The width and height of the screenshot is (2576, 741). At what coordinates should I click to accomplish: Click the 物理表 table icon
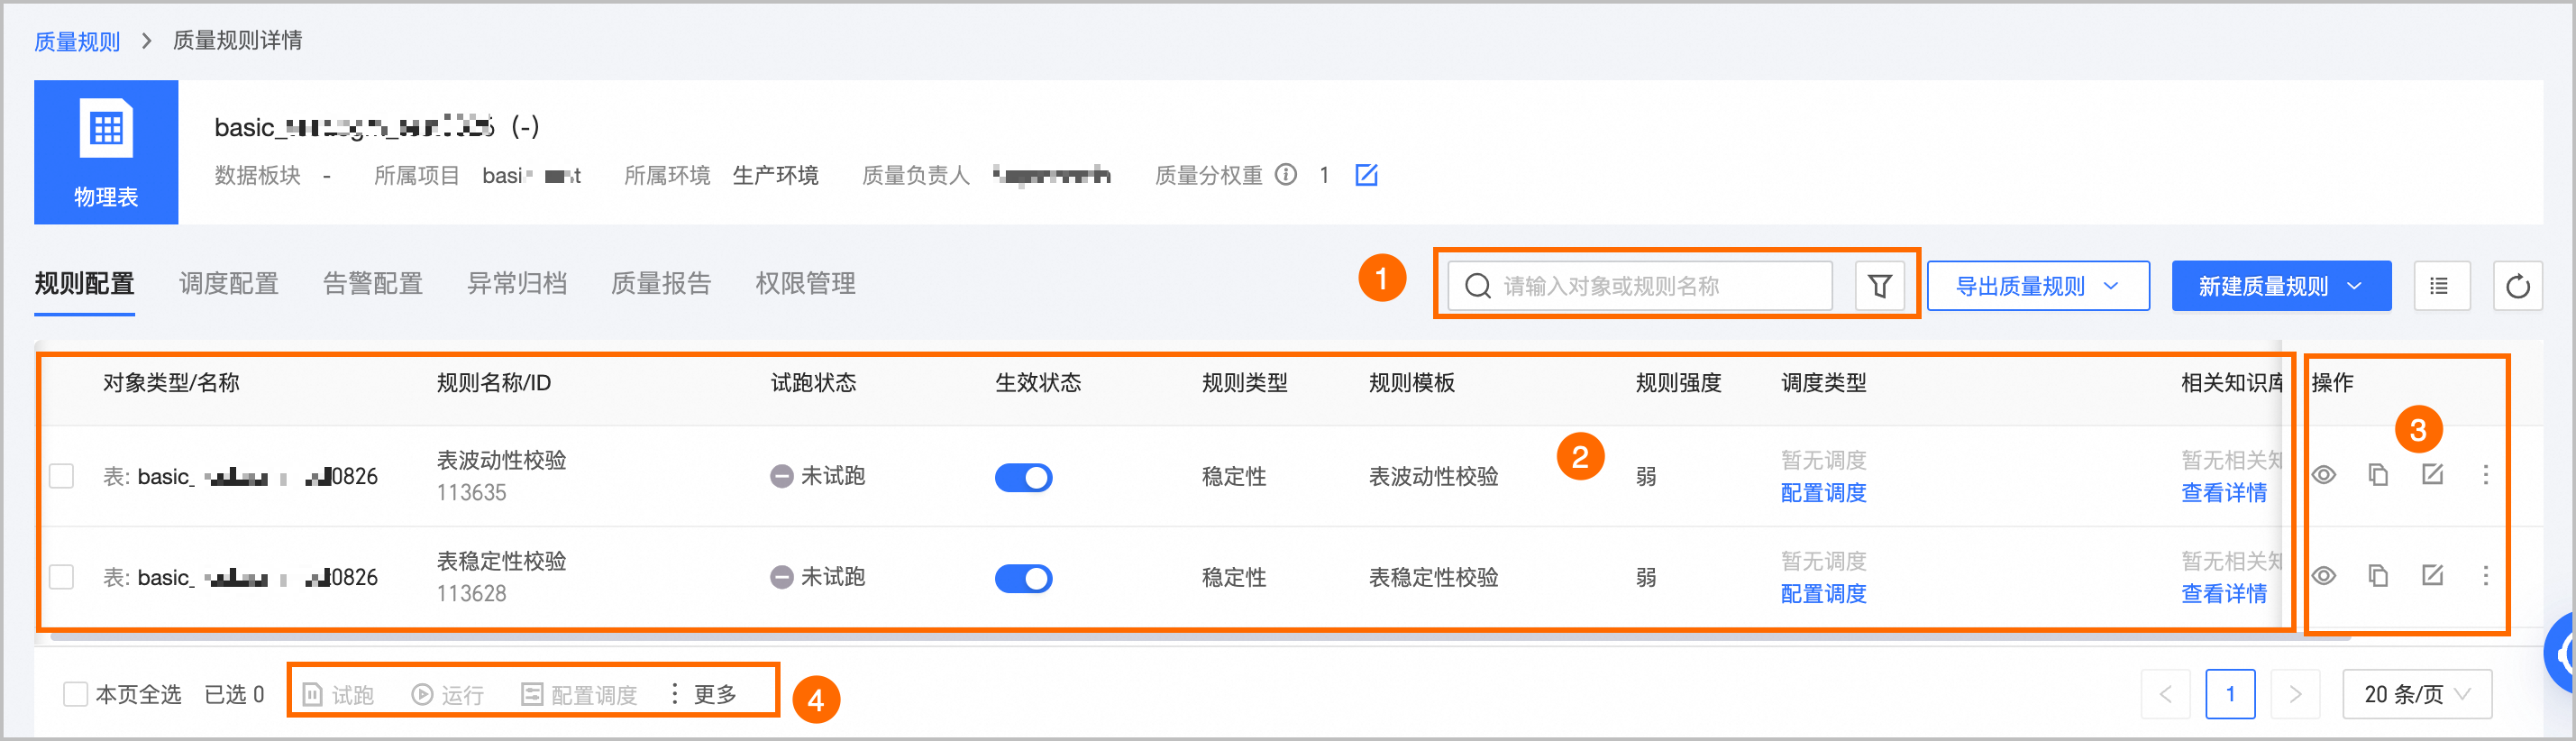[106, 129]
